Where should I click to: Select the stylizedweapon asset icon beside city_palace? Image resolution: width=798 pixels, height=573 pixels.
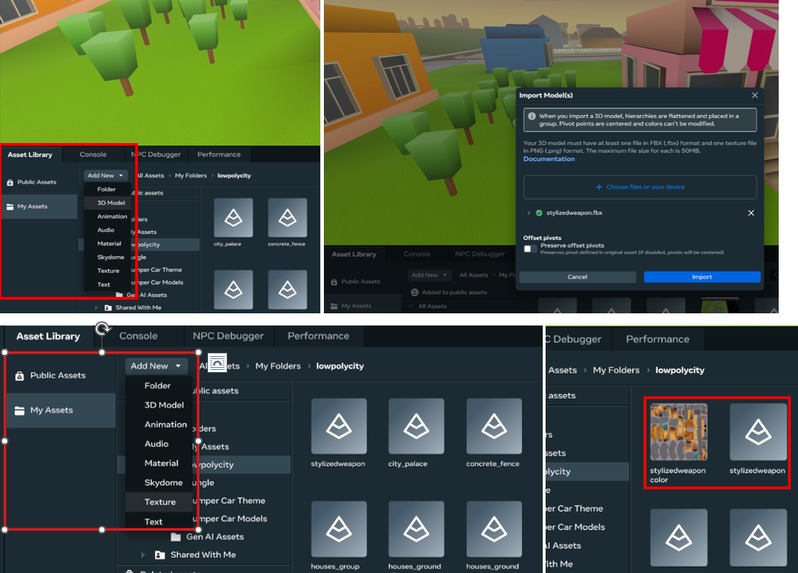339,426
